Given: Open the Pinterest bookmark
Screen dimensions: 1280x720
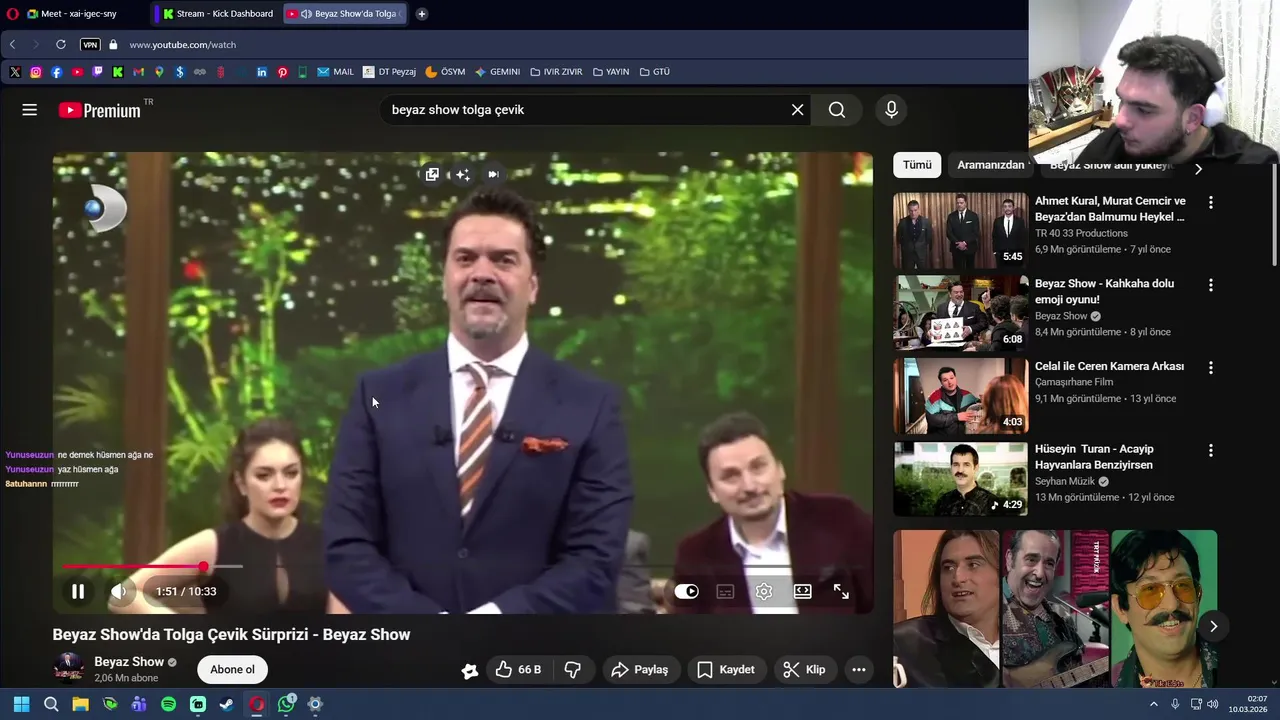Looking at the screenshot, I should tap(283, 72).
